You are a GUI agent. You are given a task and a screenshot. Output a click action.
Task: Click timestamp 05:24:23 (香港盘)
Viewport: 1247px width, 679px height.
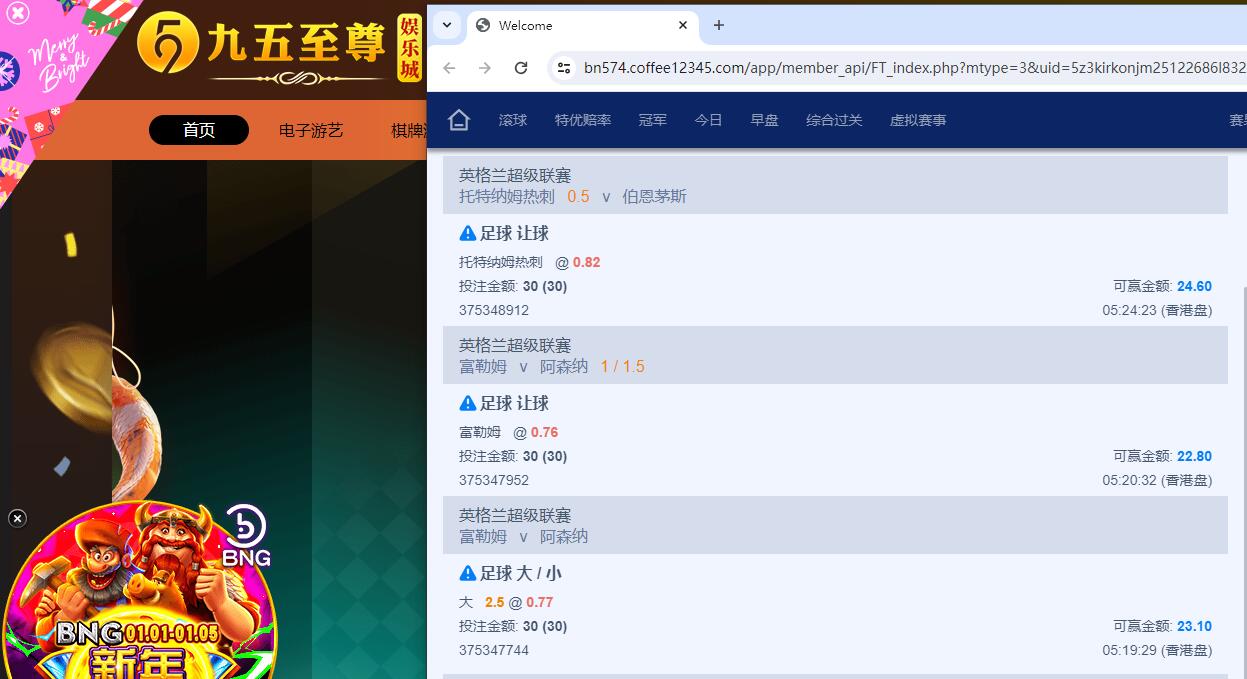(x=1157, y=310)
